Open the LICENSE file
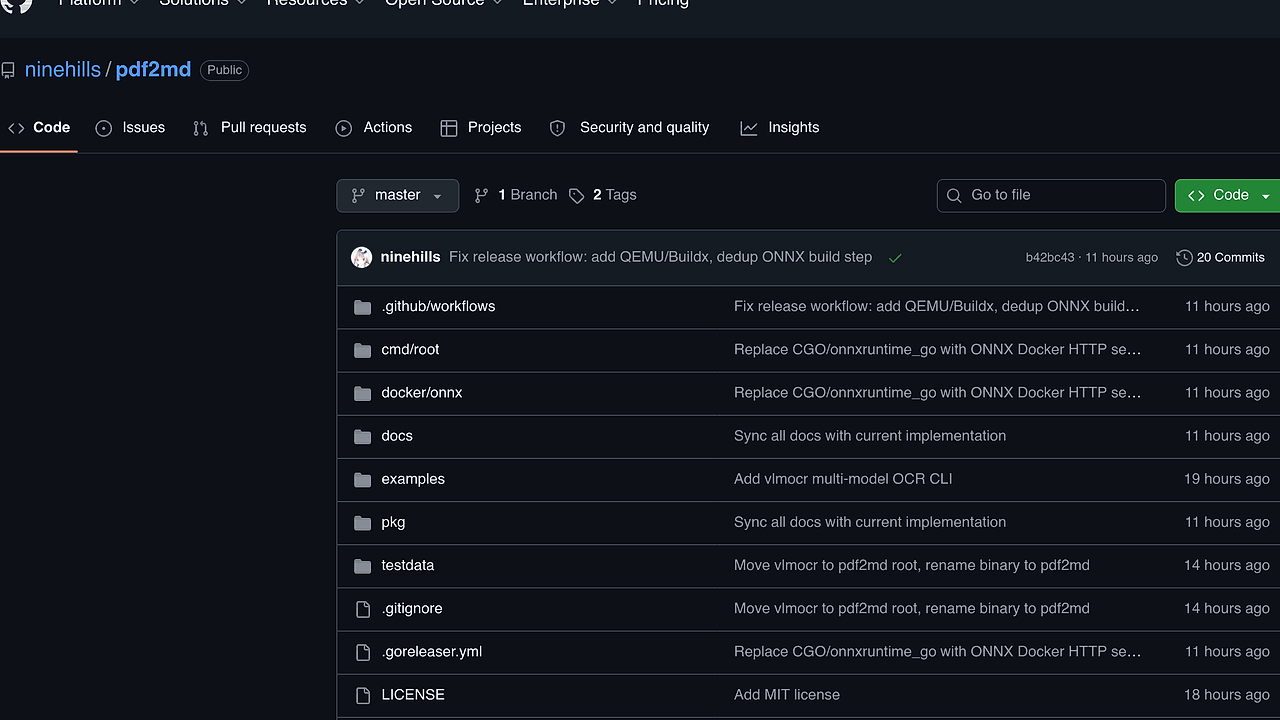The image size is (1280, 720). (x=413, y=694)
